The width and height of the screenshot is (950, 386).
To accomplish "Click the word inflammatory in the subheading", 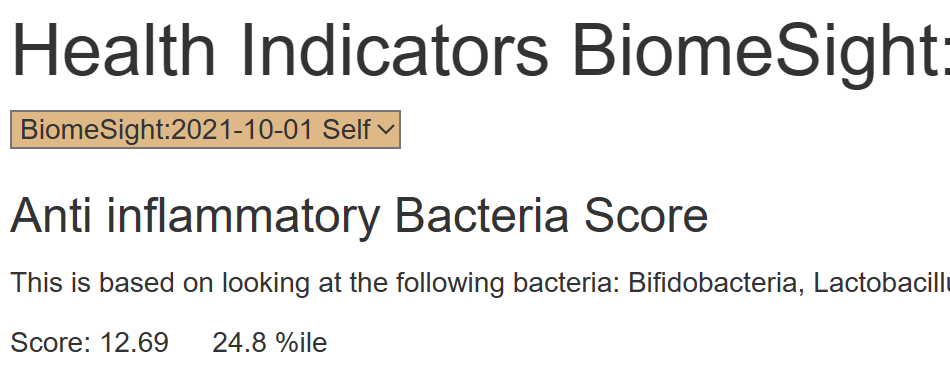I will click(x=243, y=216).
